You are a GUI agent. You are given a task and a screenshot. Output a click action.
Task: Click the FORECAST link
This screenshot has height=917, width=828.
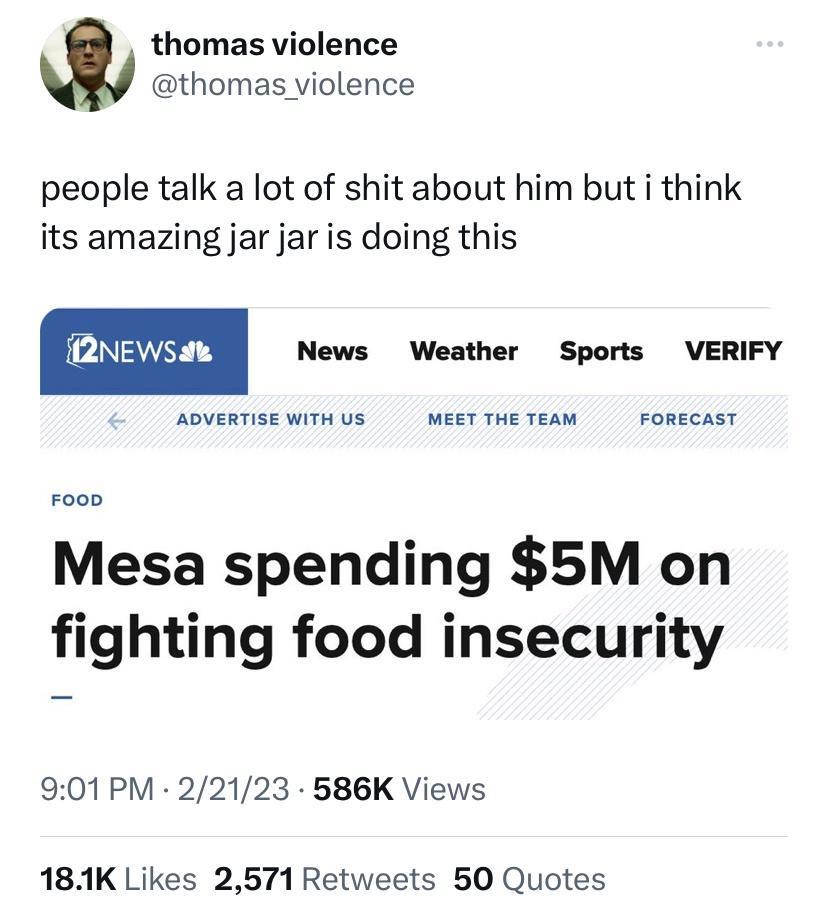click(688, 419)
